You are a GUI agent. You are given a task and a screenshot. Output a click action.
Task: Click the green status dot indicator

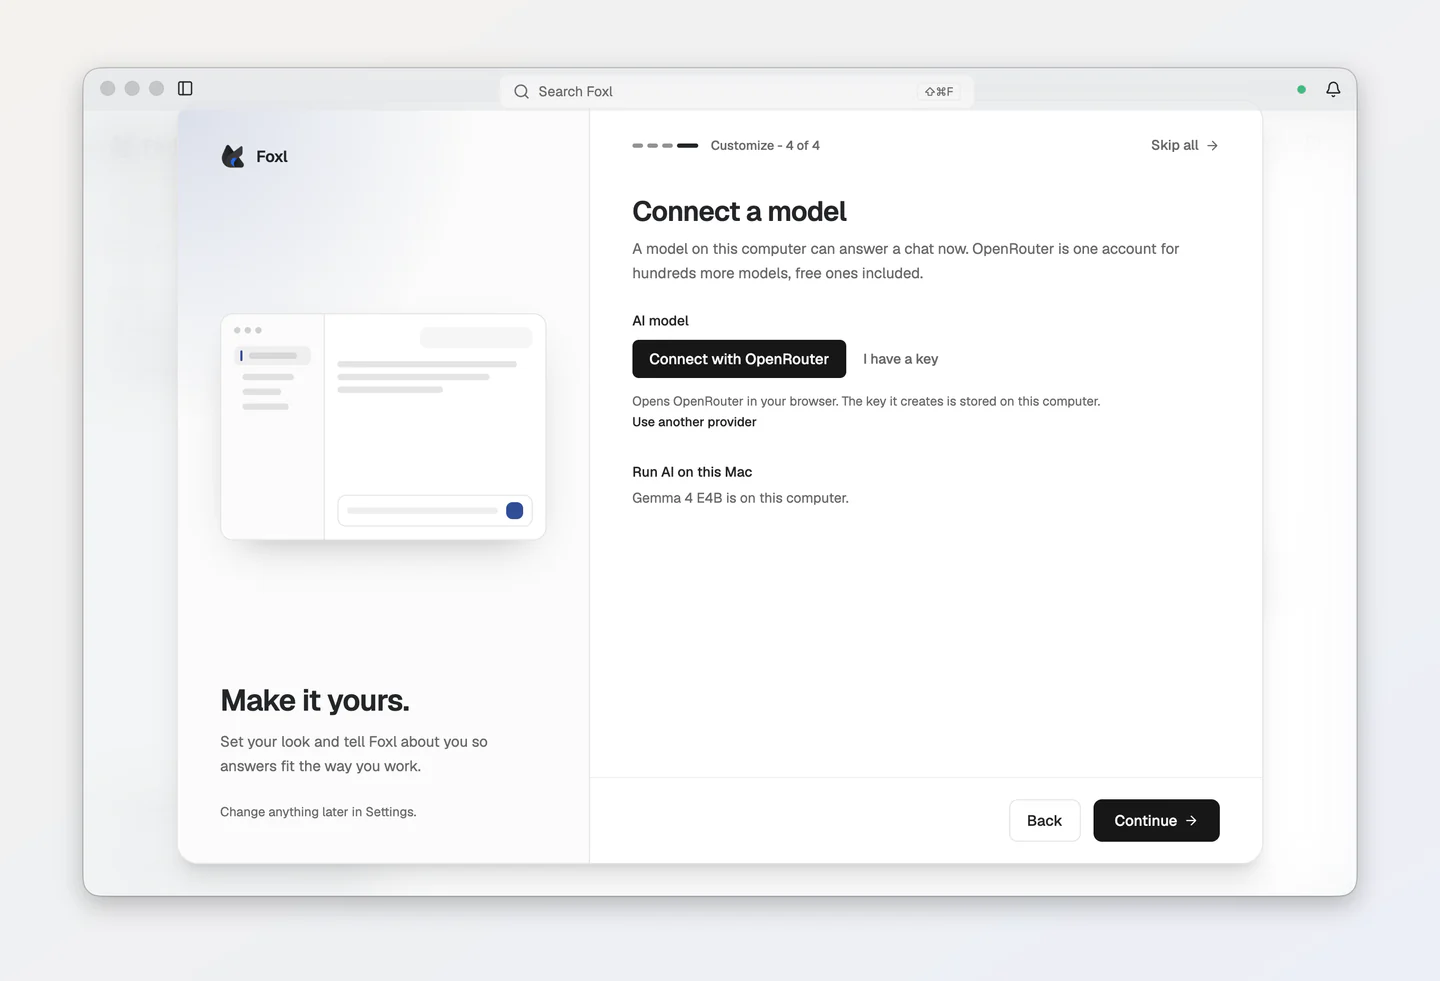(x=1301, y=89)
